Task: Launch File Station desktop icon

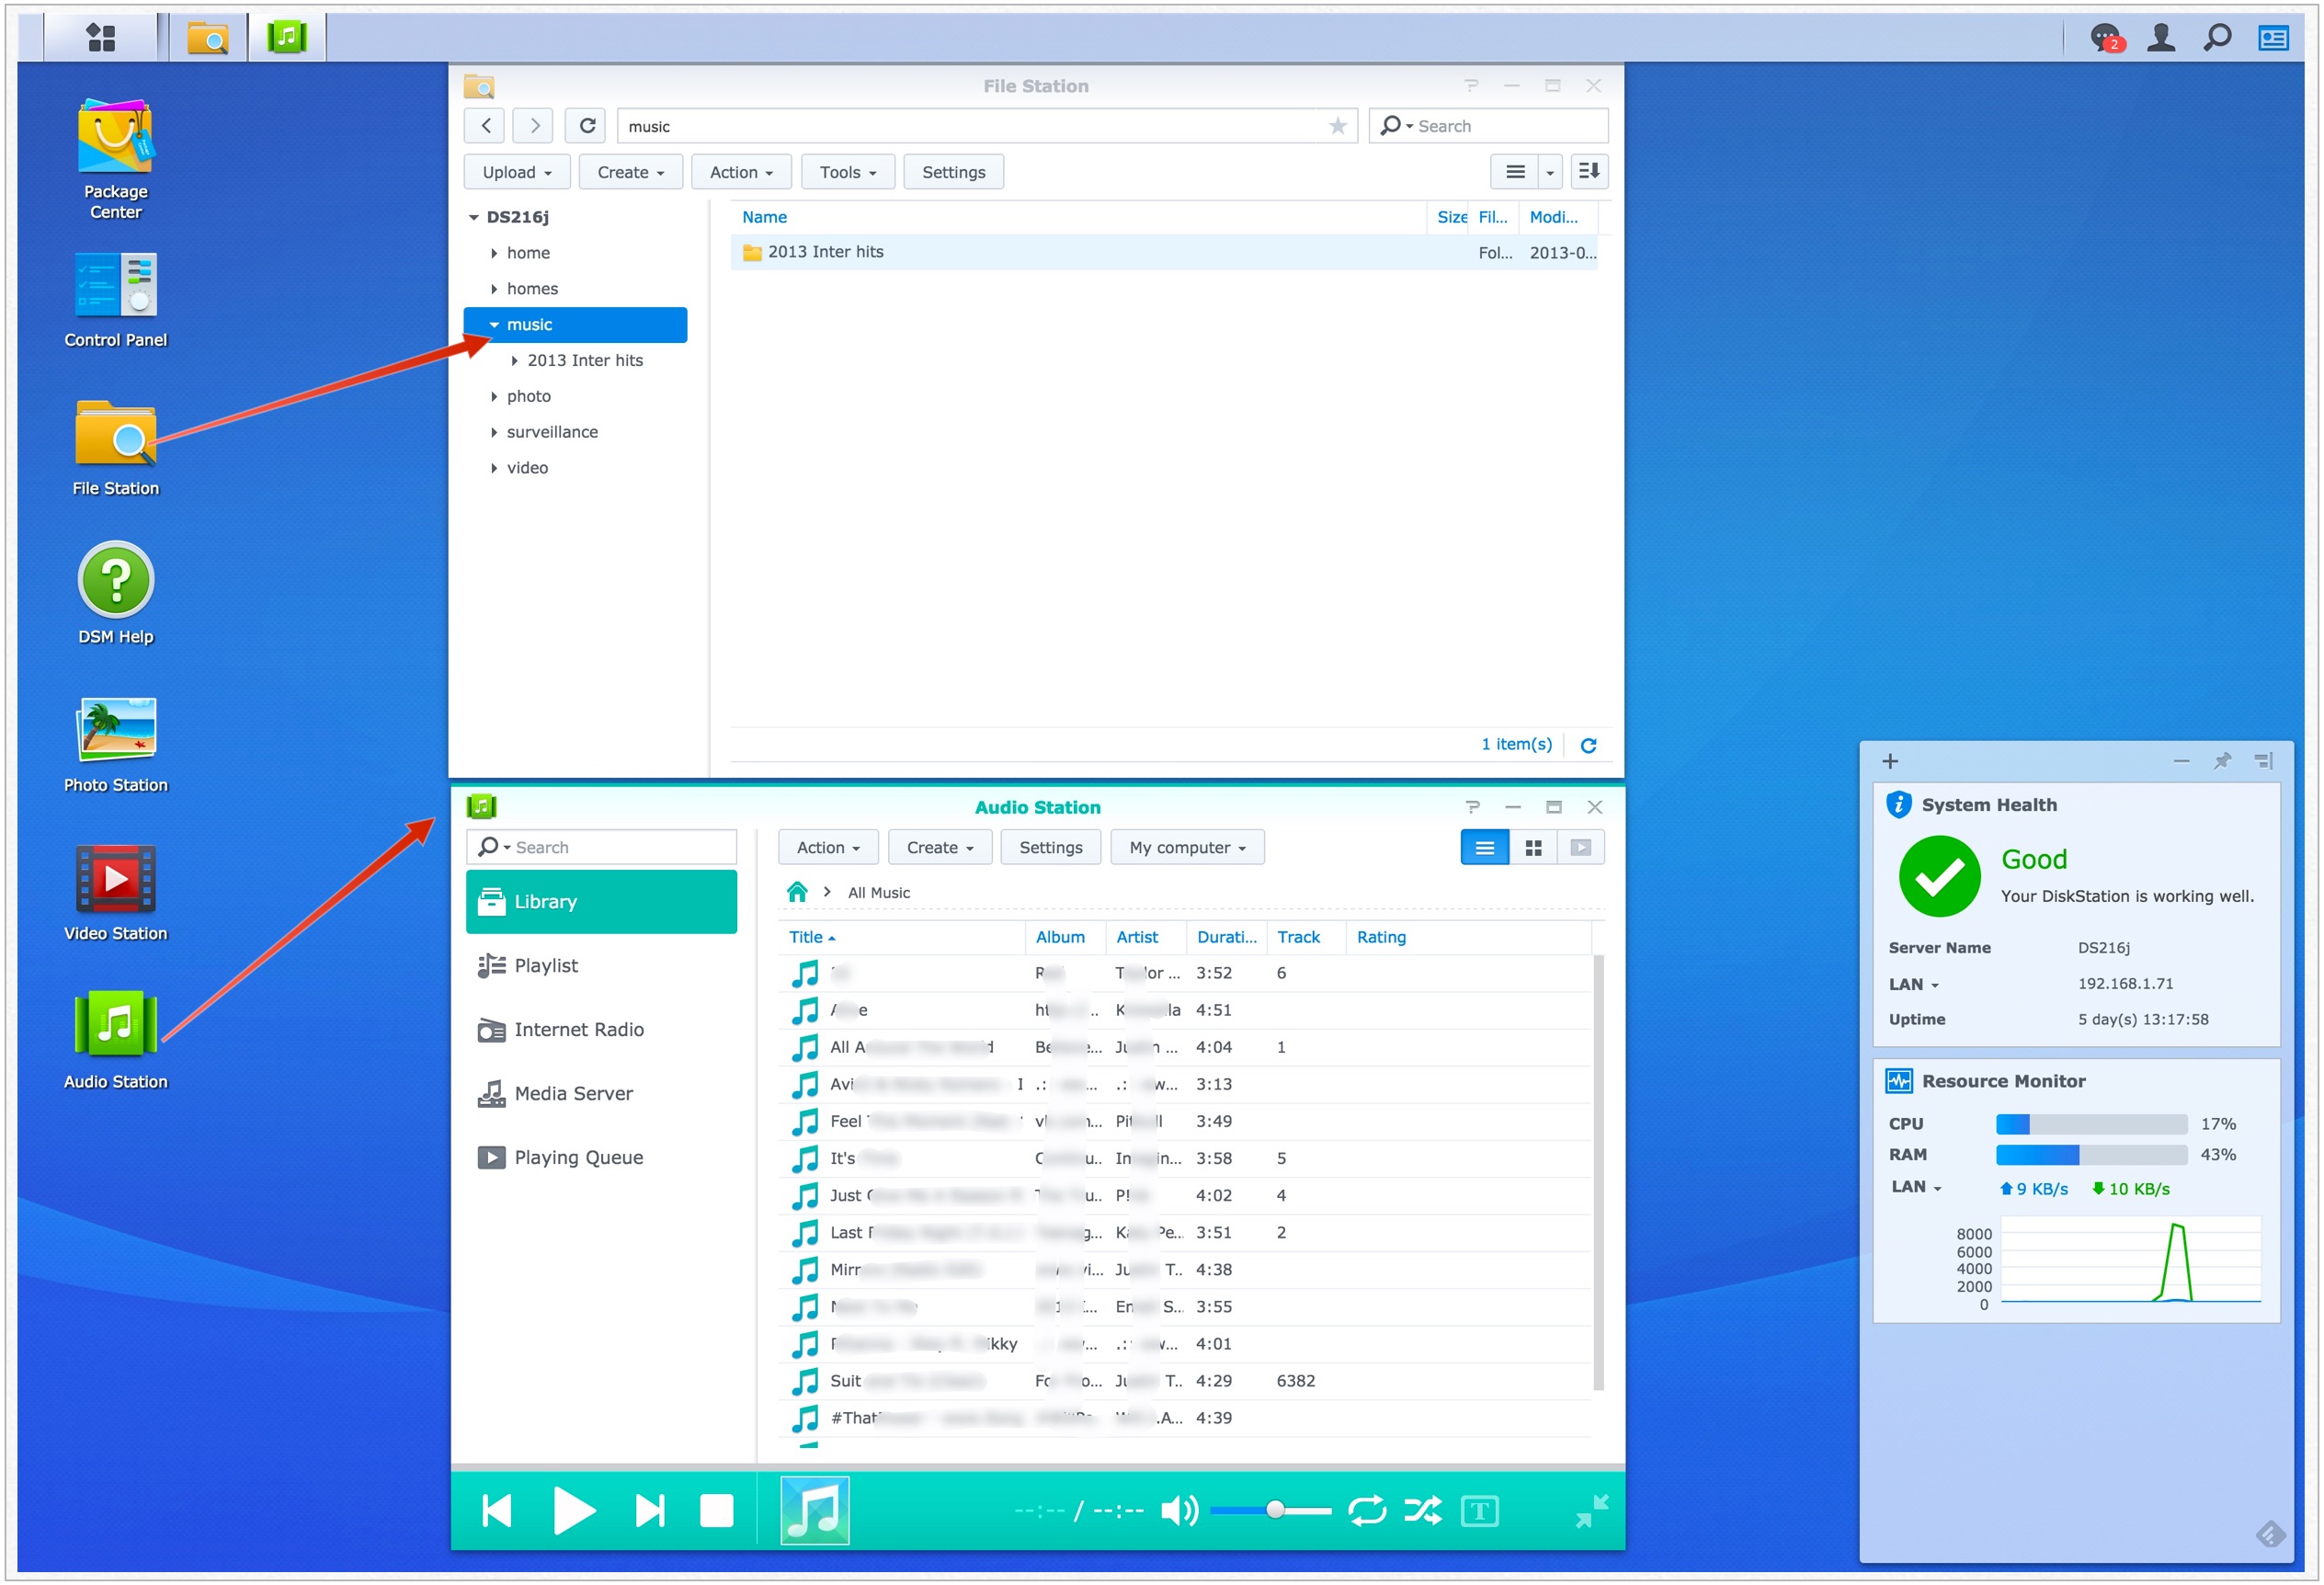Action: [x=115, y=447]
